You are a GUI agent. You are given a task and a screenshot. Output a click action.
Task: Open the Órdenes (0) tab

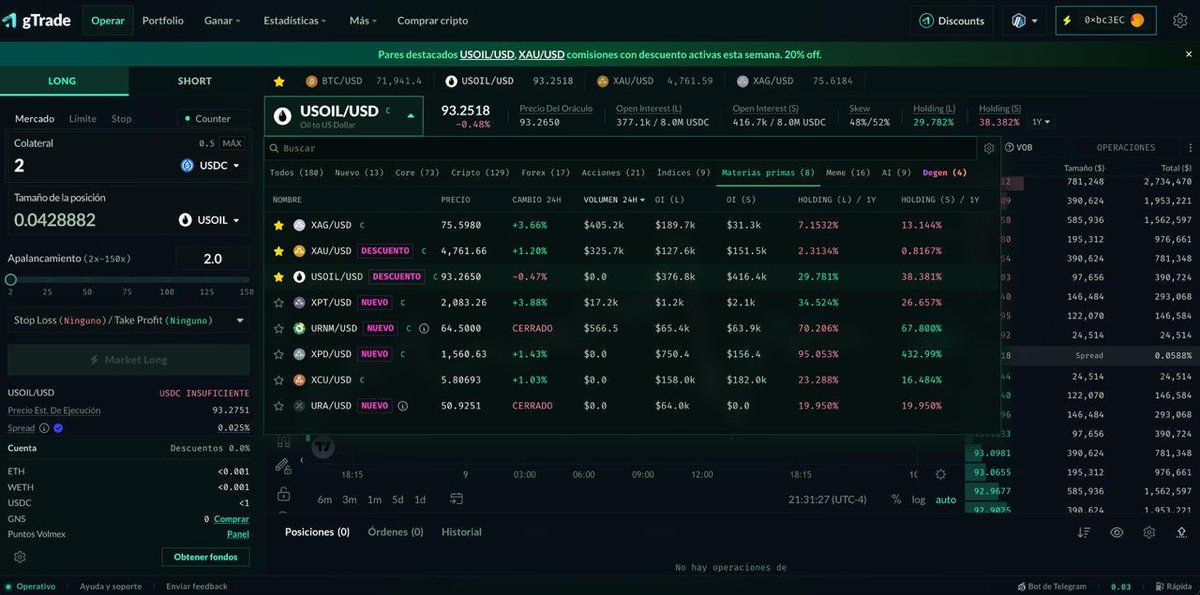point(395,532)
